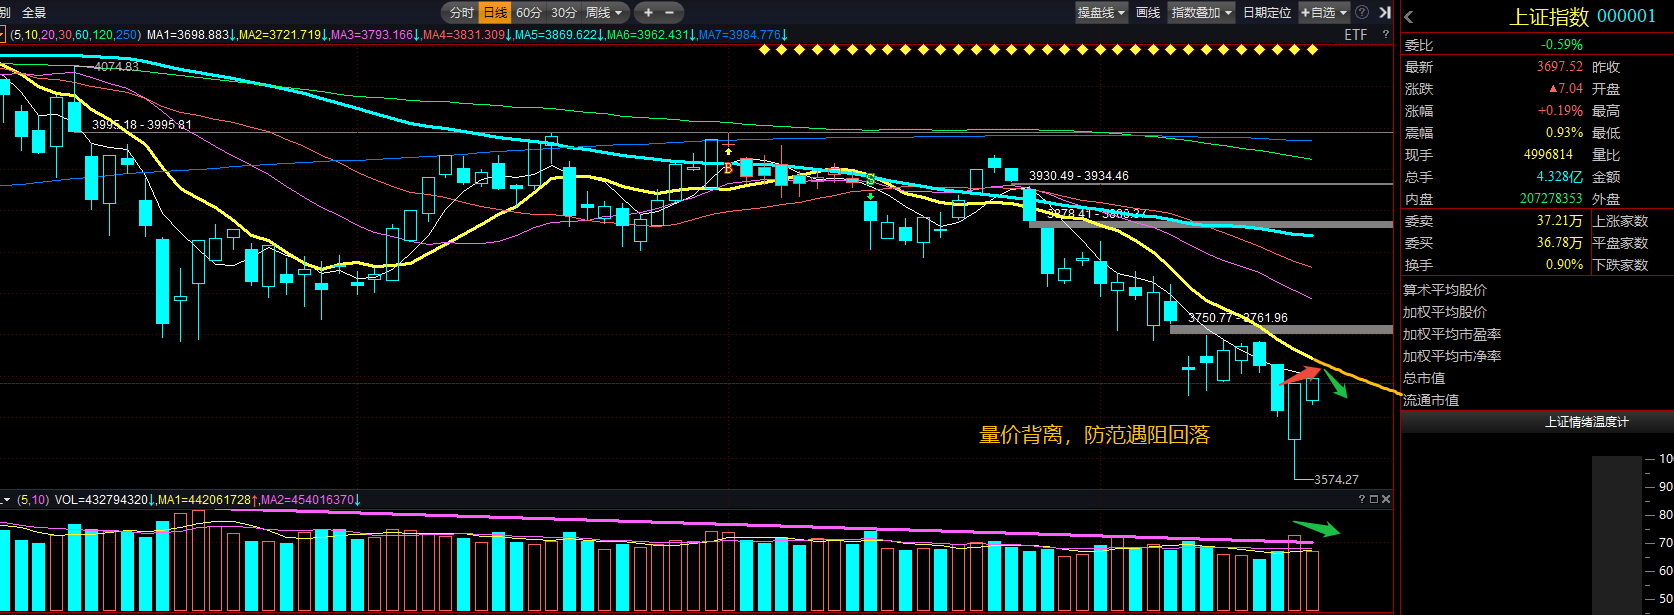Click the 量价背离，防范遇阻回落 annotation

point(1094,435)
